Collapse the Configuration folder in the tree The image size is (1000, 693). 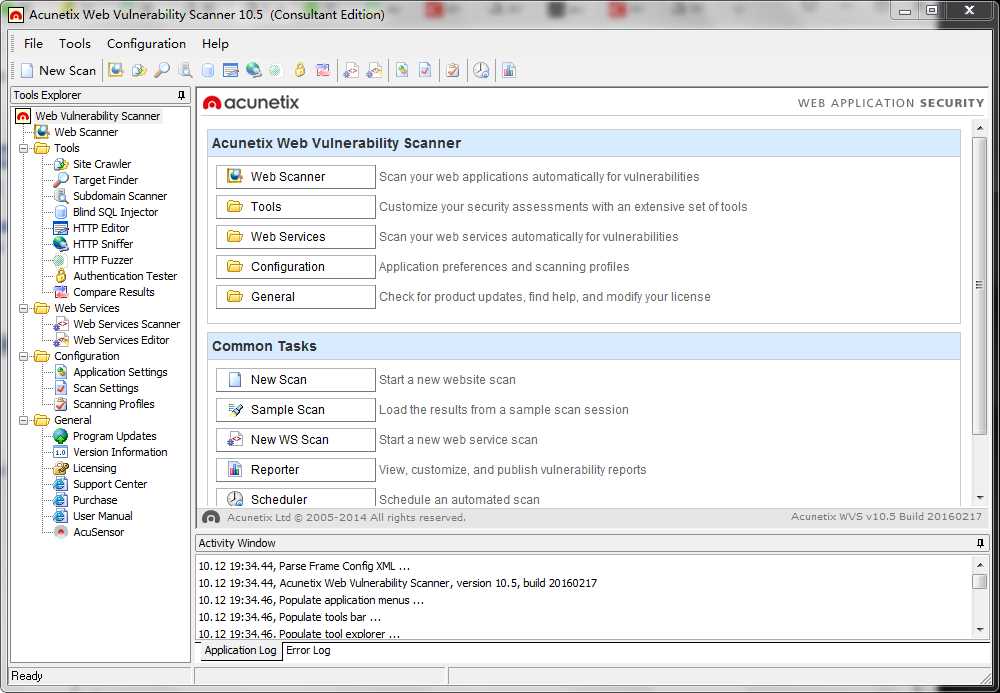(x=24, y=356)
